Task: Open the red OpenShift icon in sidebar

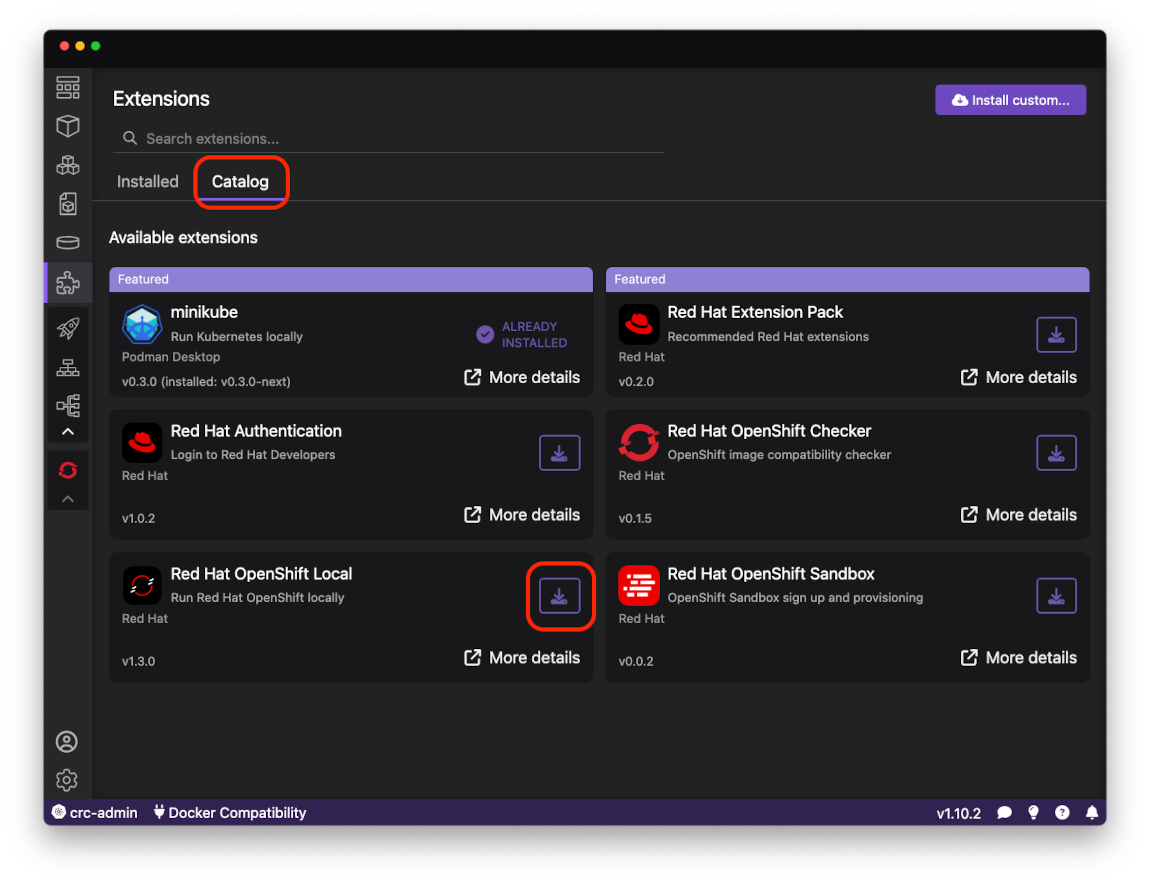Action: [68, 470]
